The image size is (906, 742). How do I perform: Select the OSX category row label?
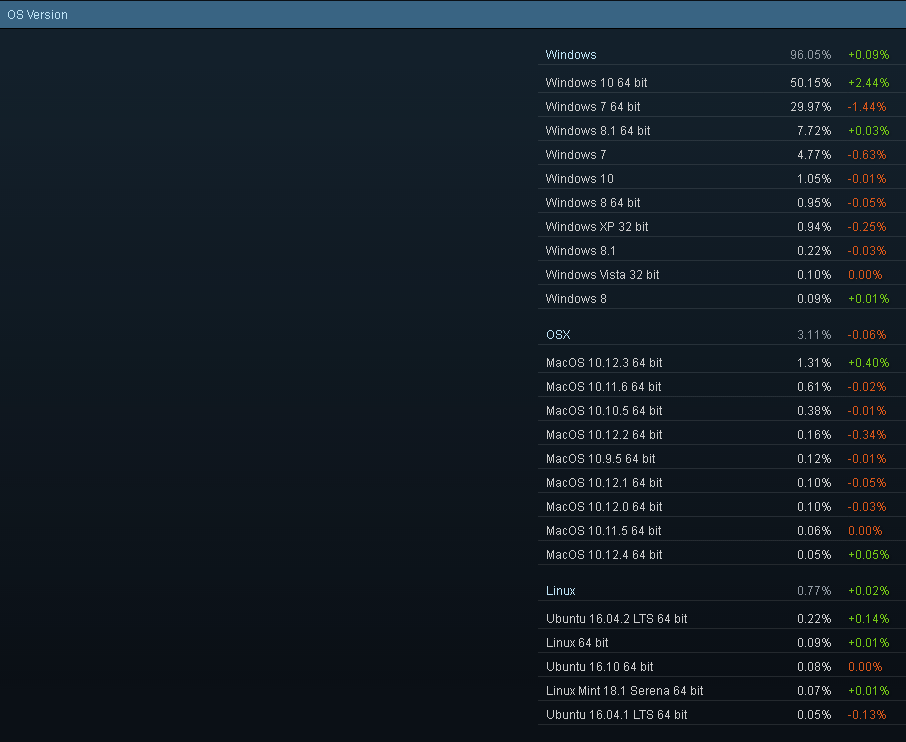point(558,335)
